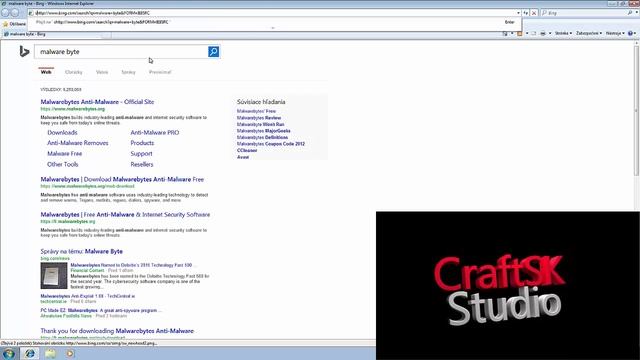This screenshot has height=360, width=640.
Task: Open the Help question-mark icon
Action: point(630,33)
